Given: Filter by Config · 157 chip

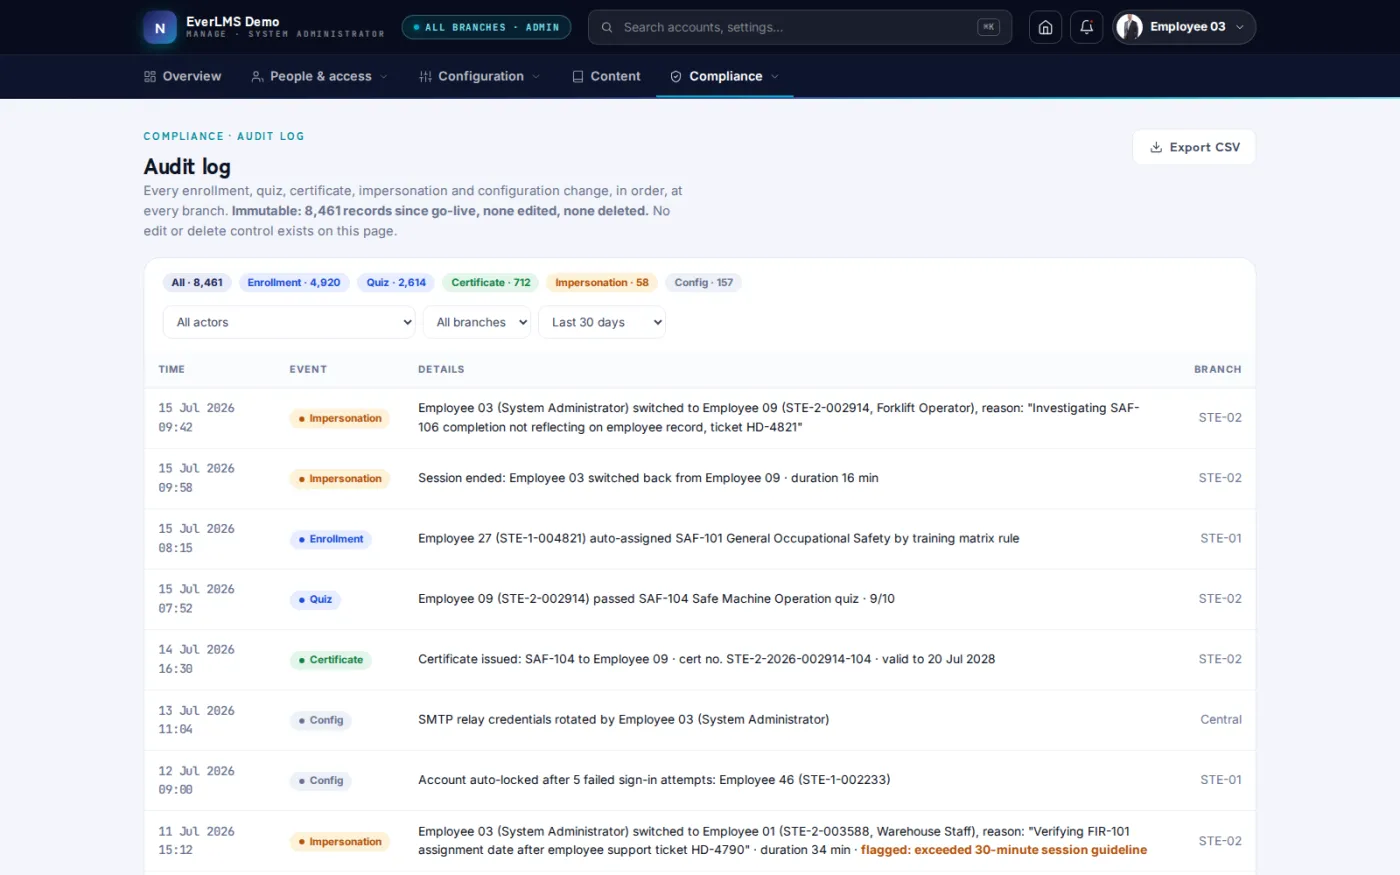Looking at the screenshot, I should click(703, 283).
